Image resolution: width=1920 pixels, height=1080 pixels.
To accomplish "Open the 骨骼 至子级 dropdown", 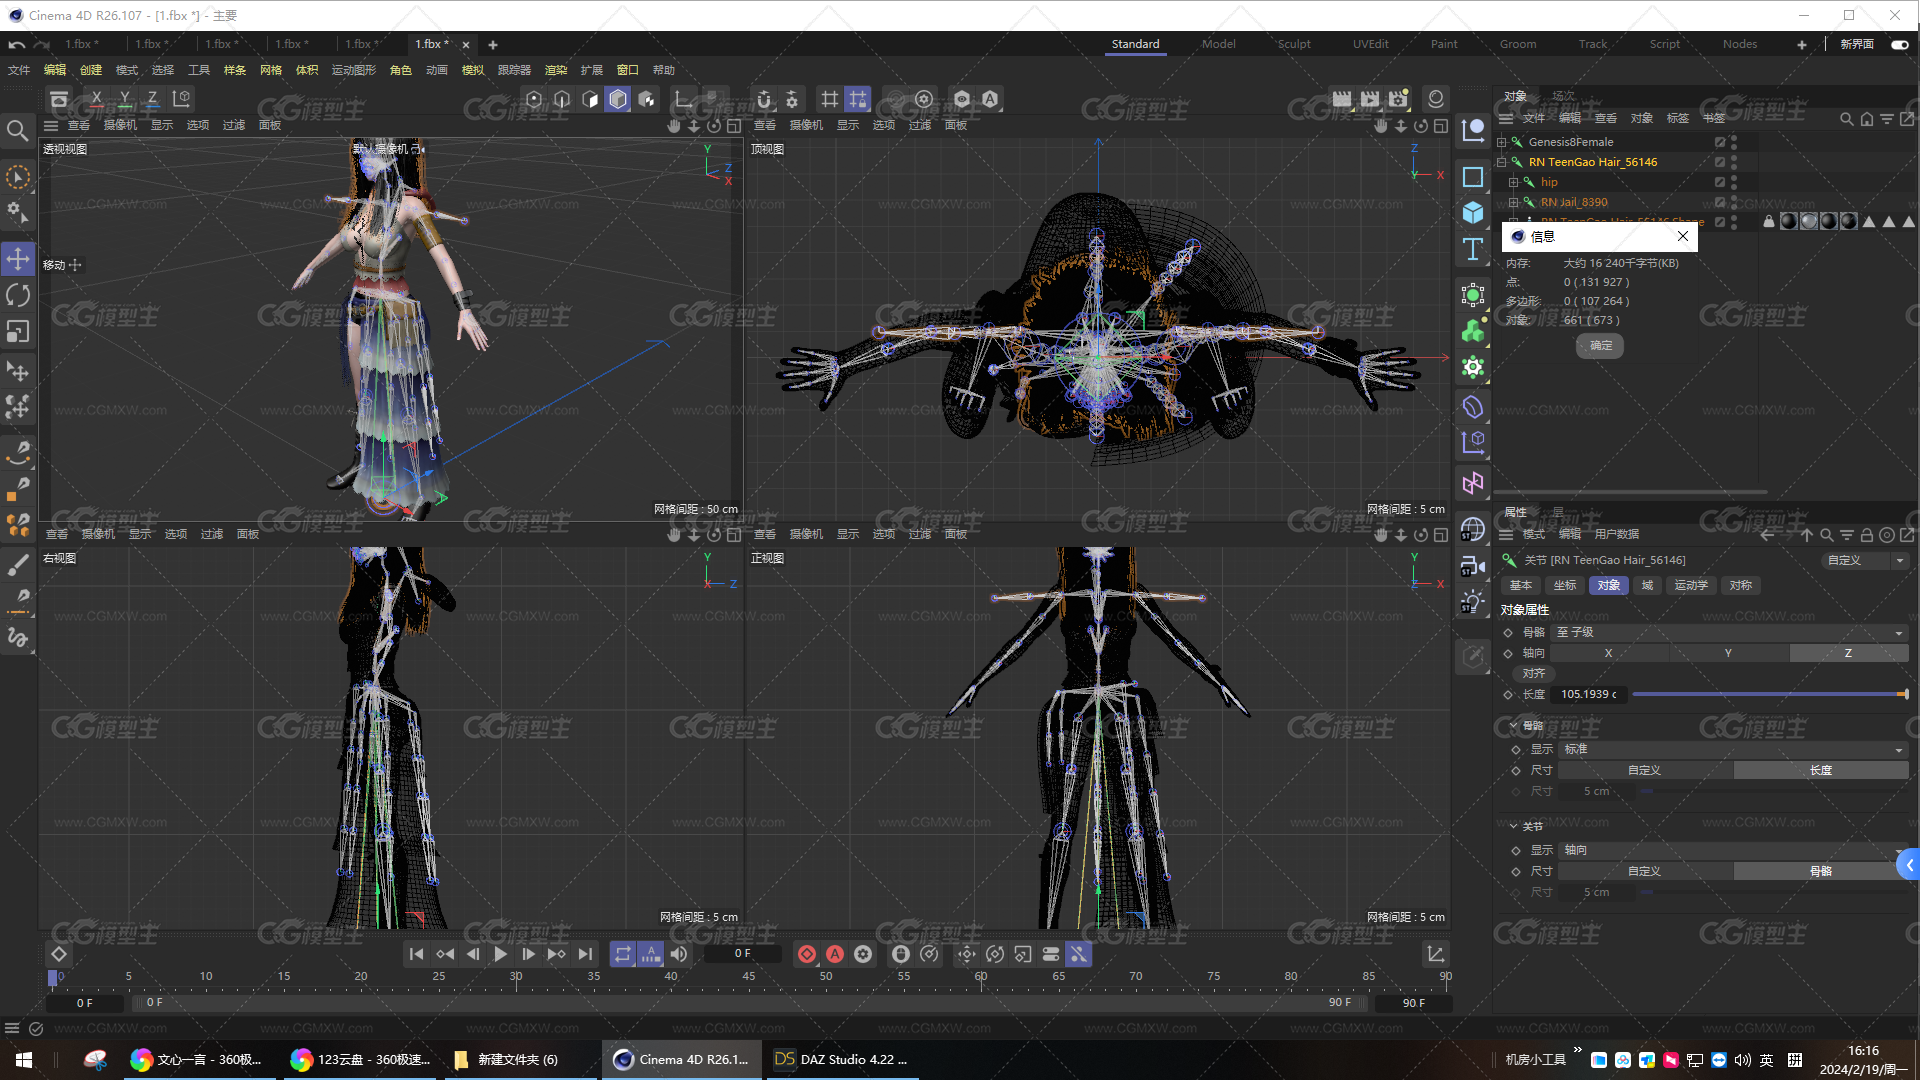I will 1729,632.
